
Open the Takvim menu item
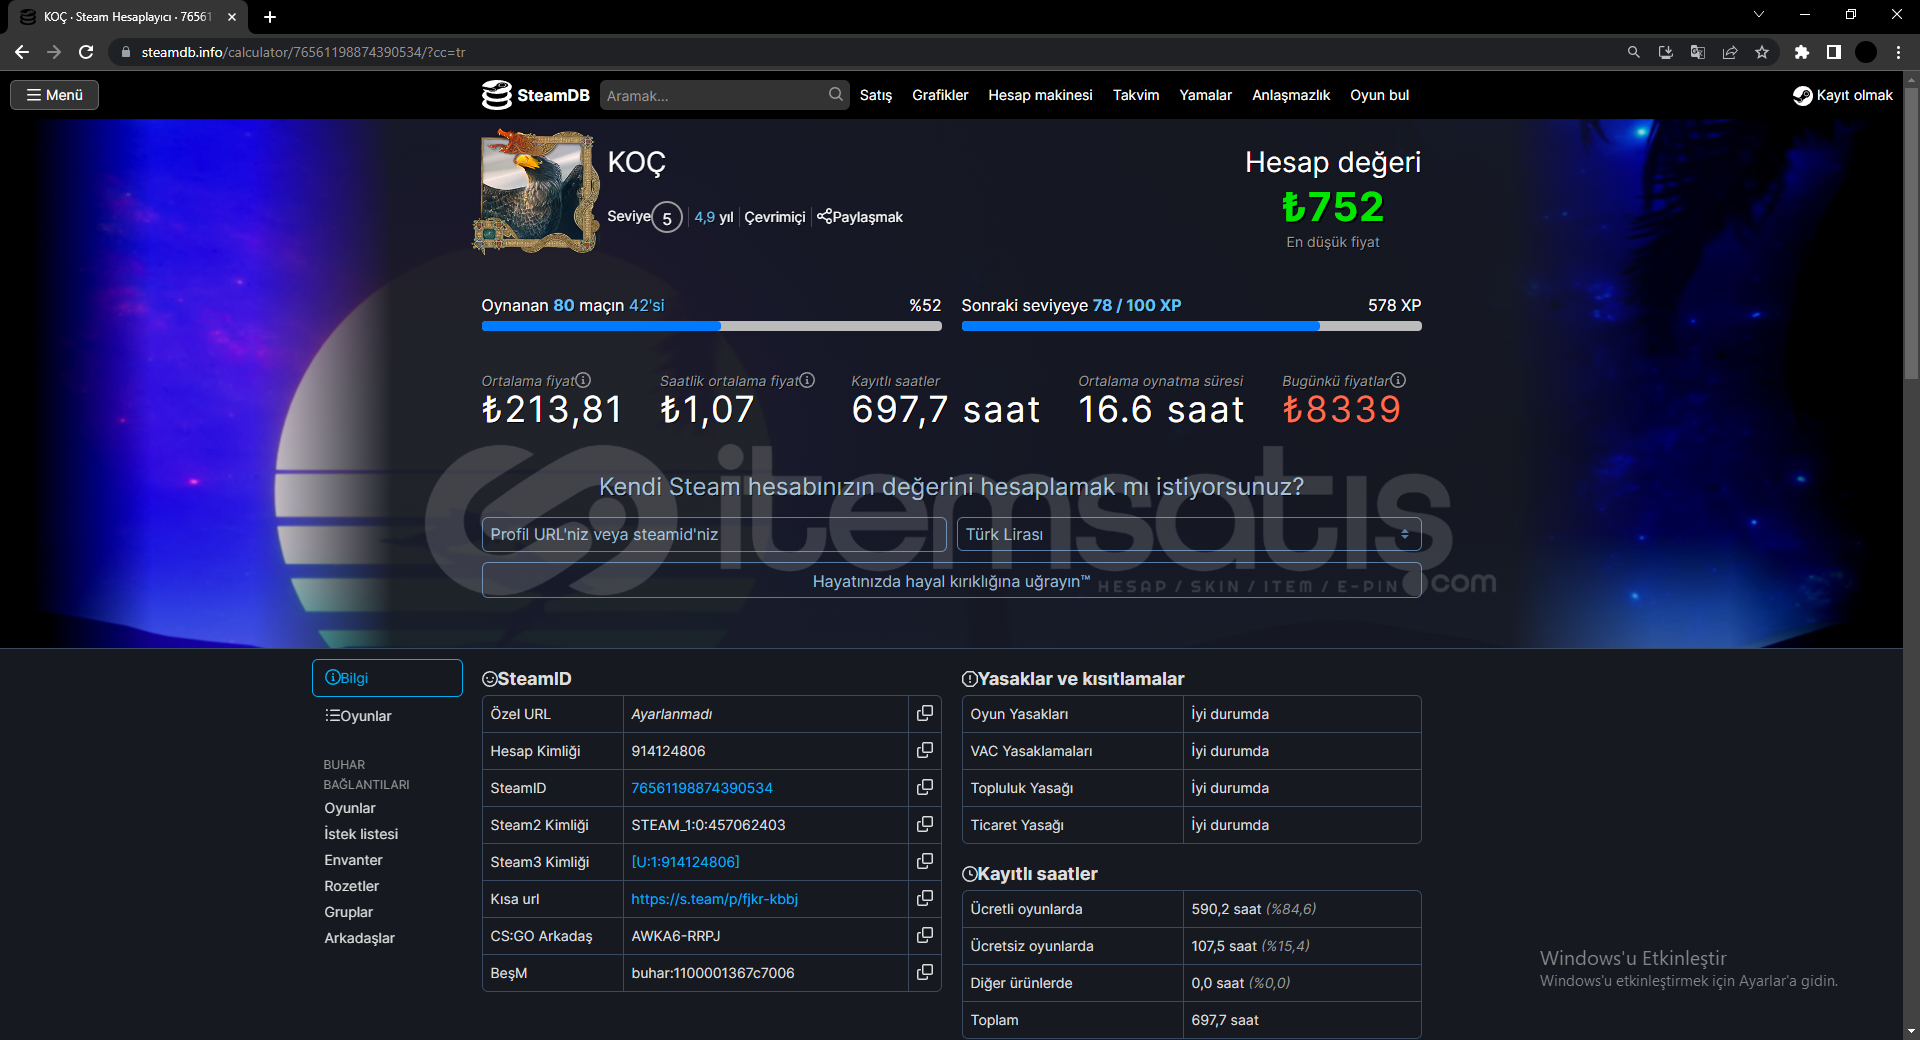(x=1136, y=95)
